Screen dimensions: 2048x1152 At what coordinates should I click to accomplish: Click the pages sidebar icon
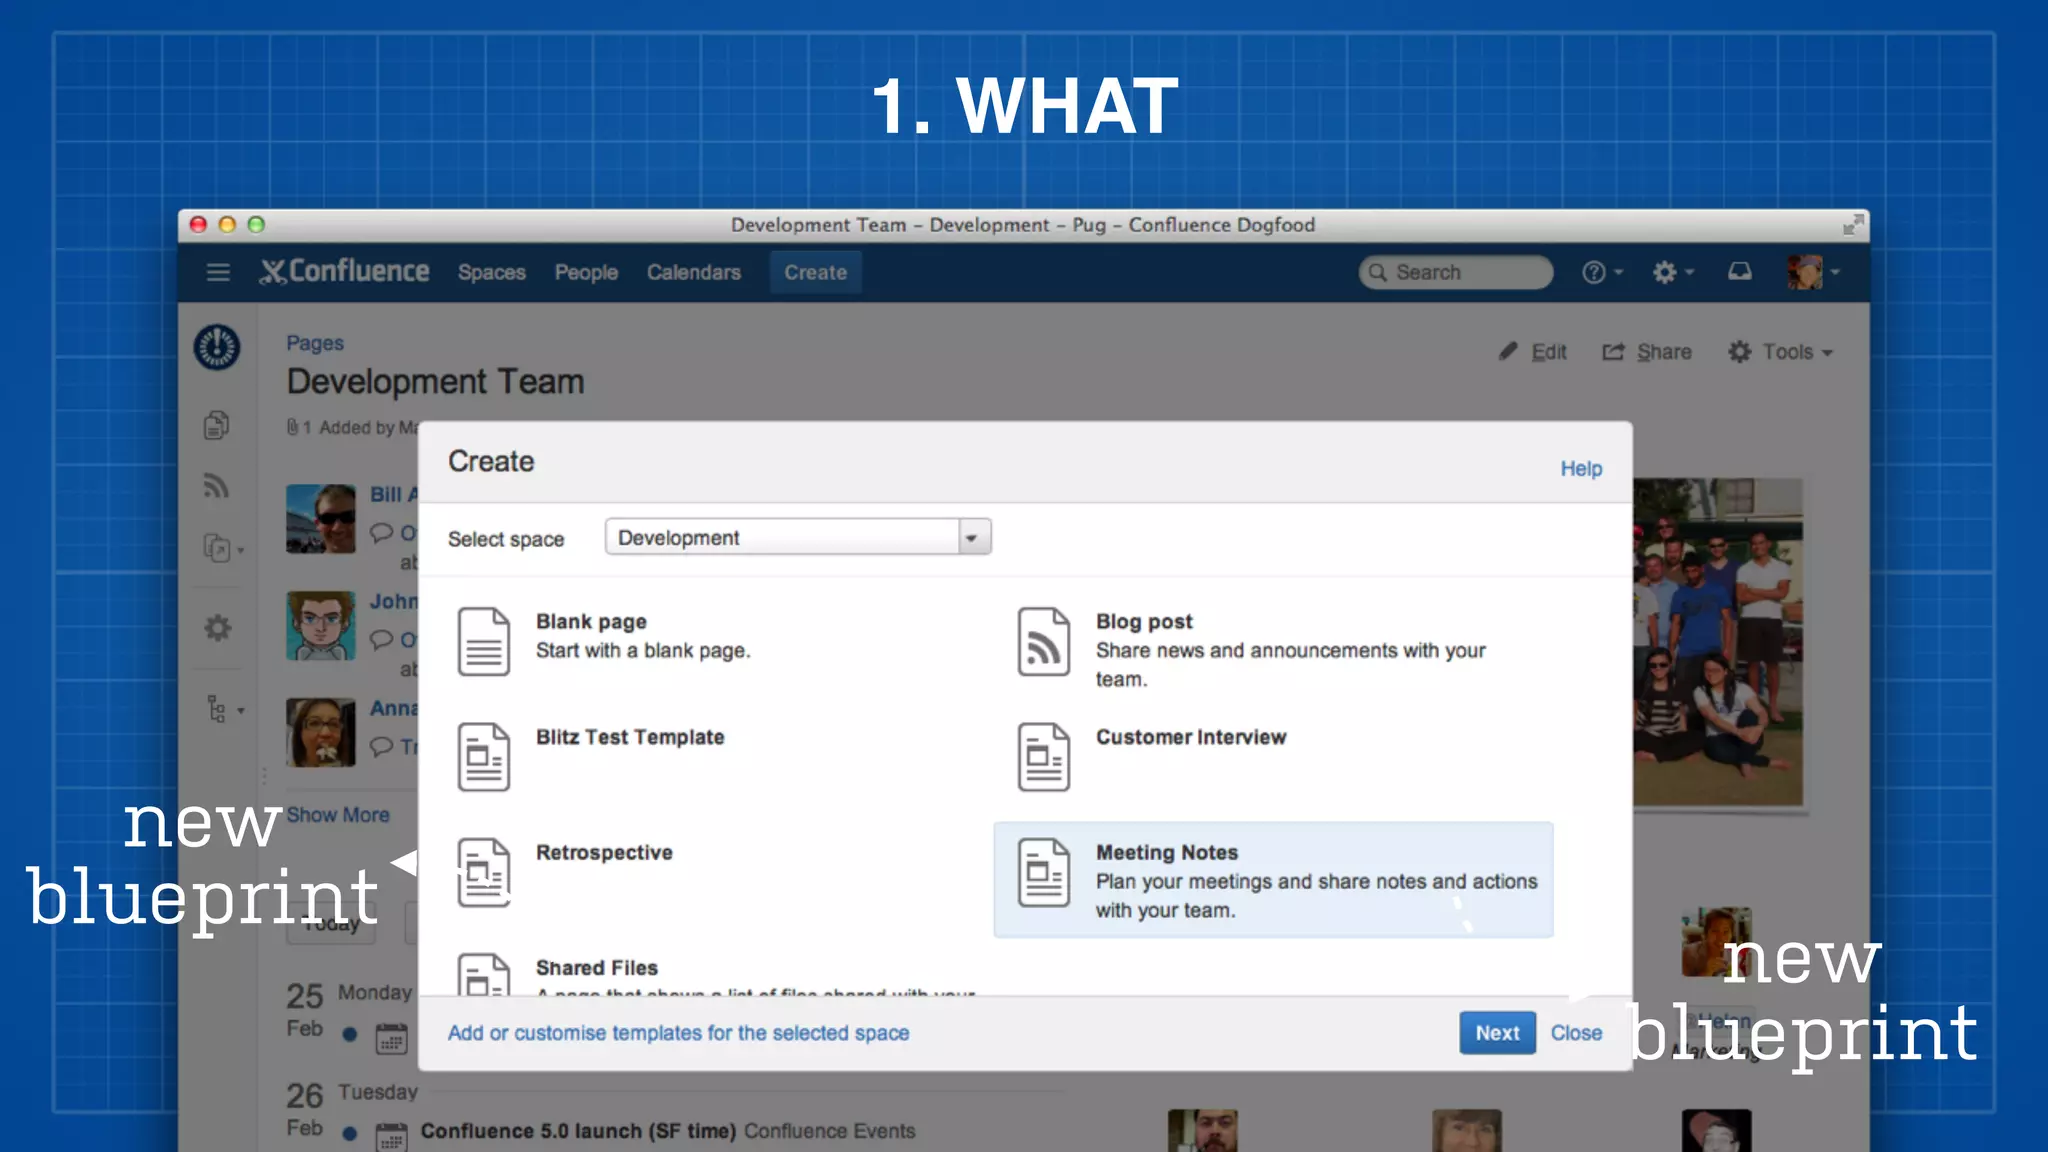coord(217,425)
